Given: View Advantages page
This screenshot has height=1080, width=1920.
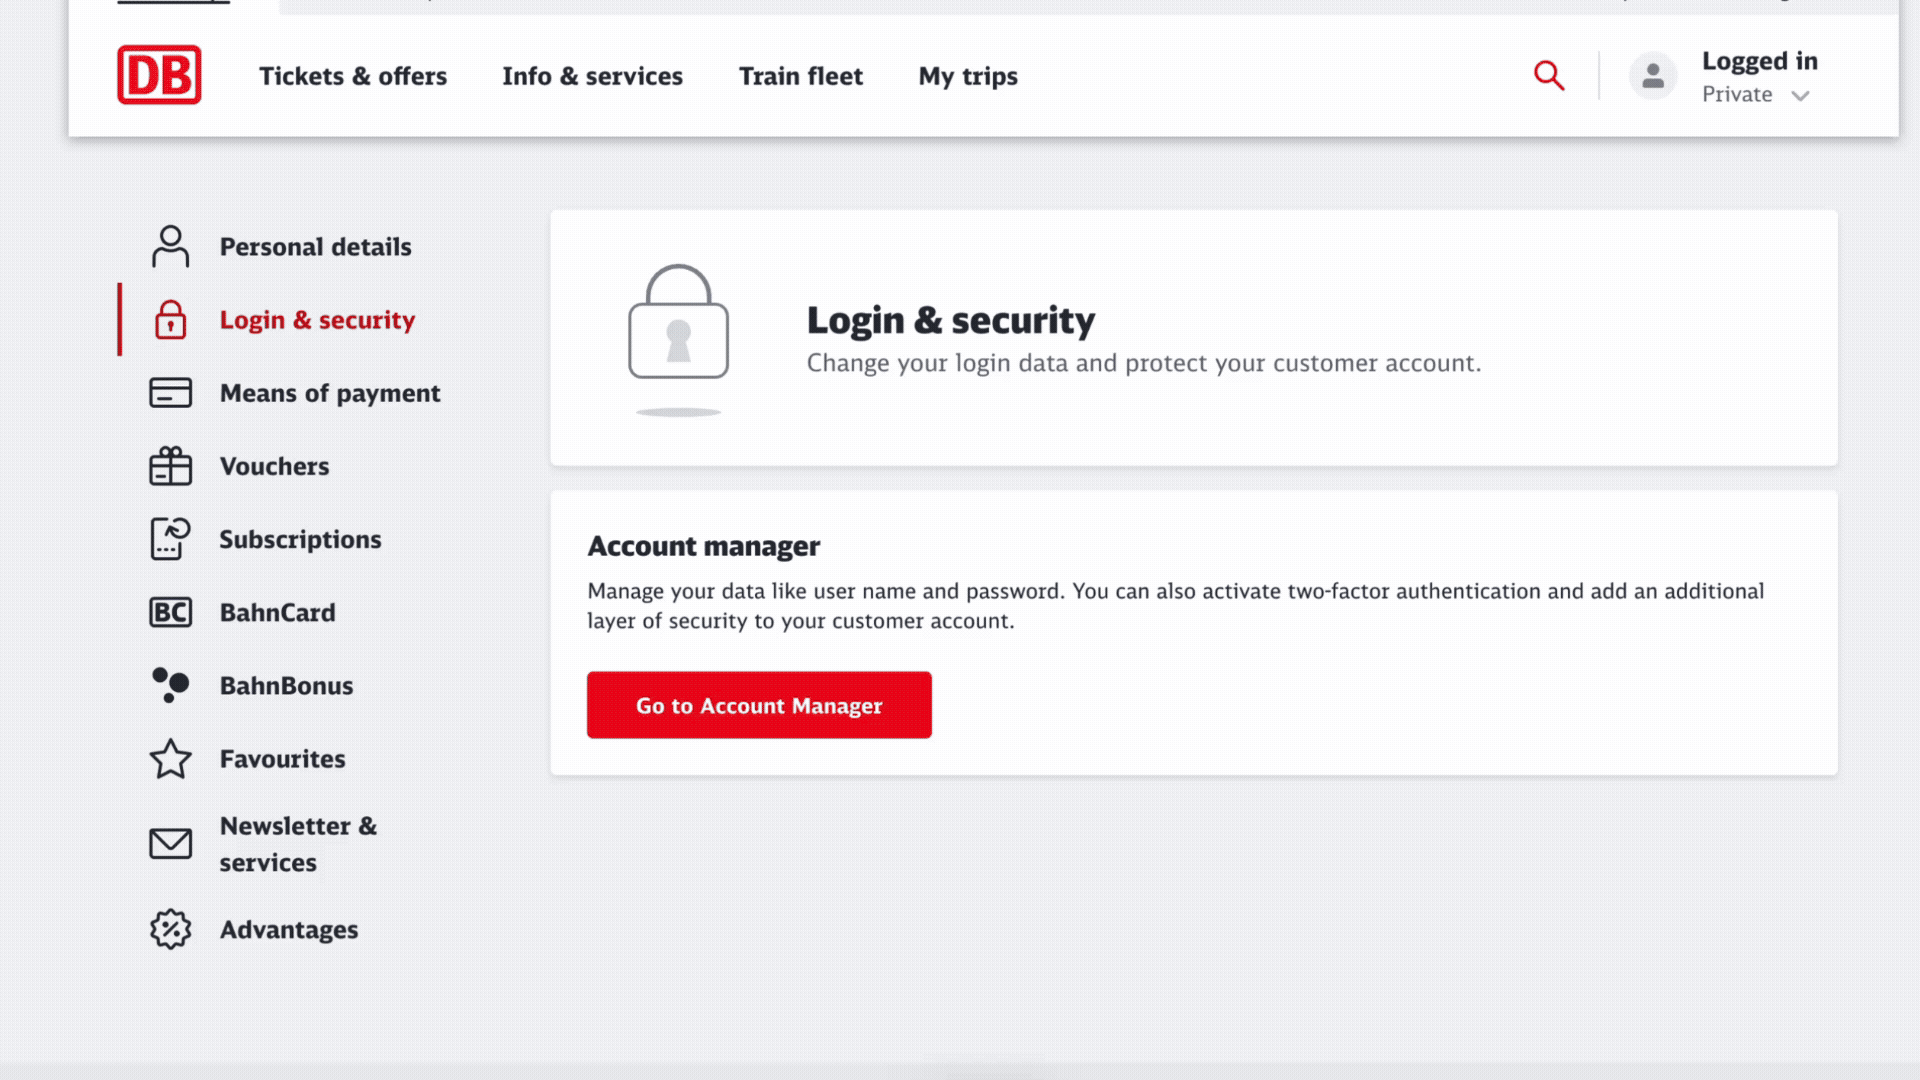Looking at the screenshot, I should coord(289,930).
